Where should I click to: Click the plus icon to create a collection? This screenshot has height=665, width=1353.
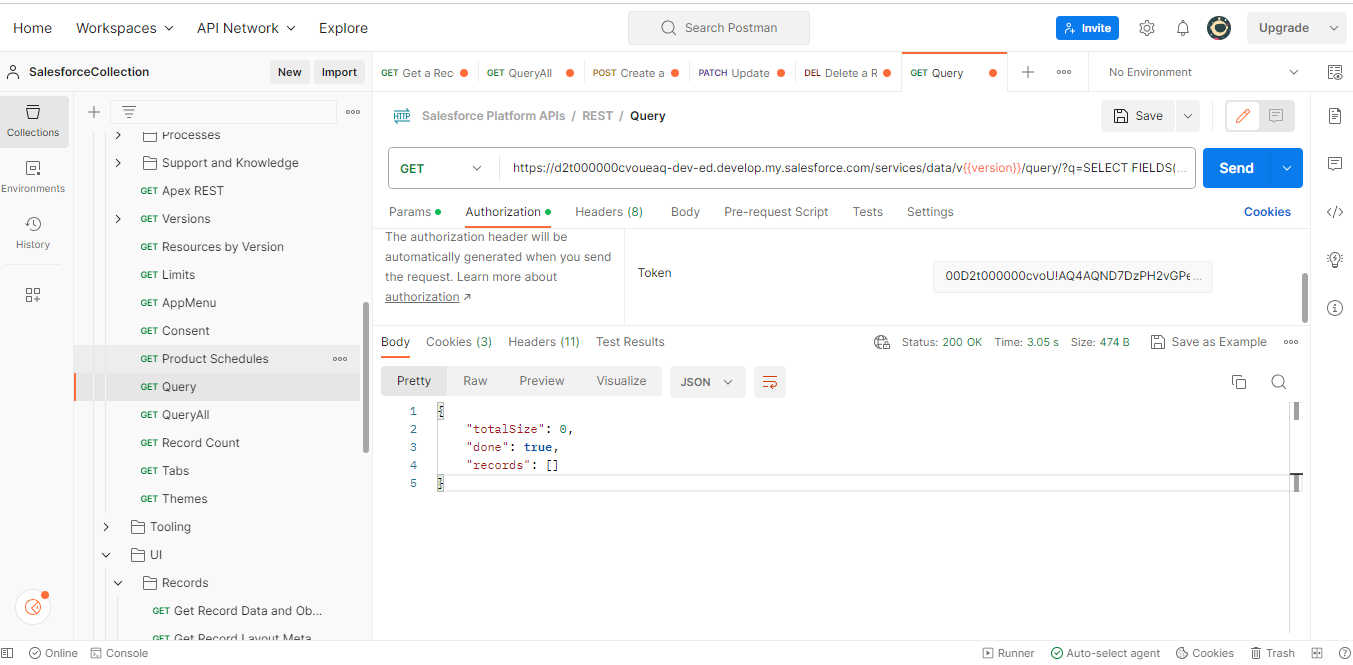(x=94, y=112)
